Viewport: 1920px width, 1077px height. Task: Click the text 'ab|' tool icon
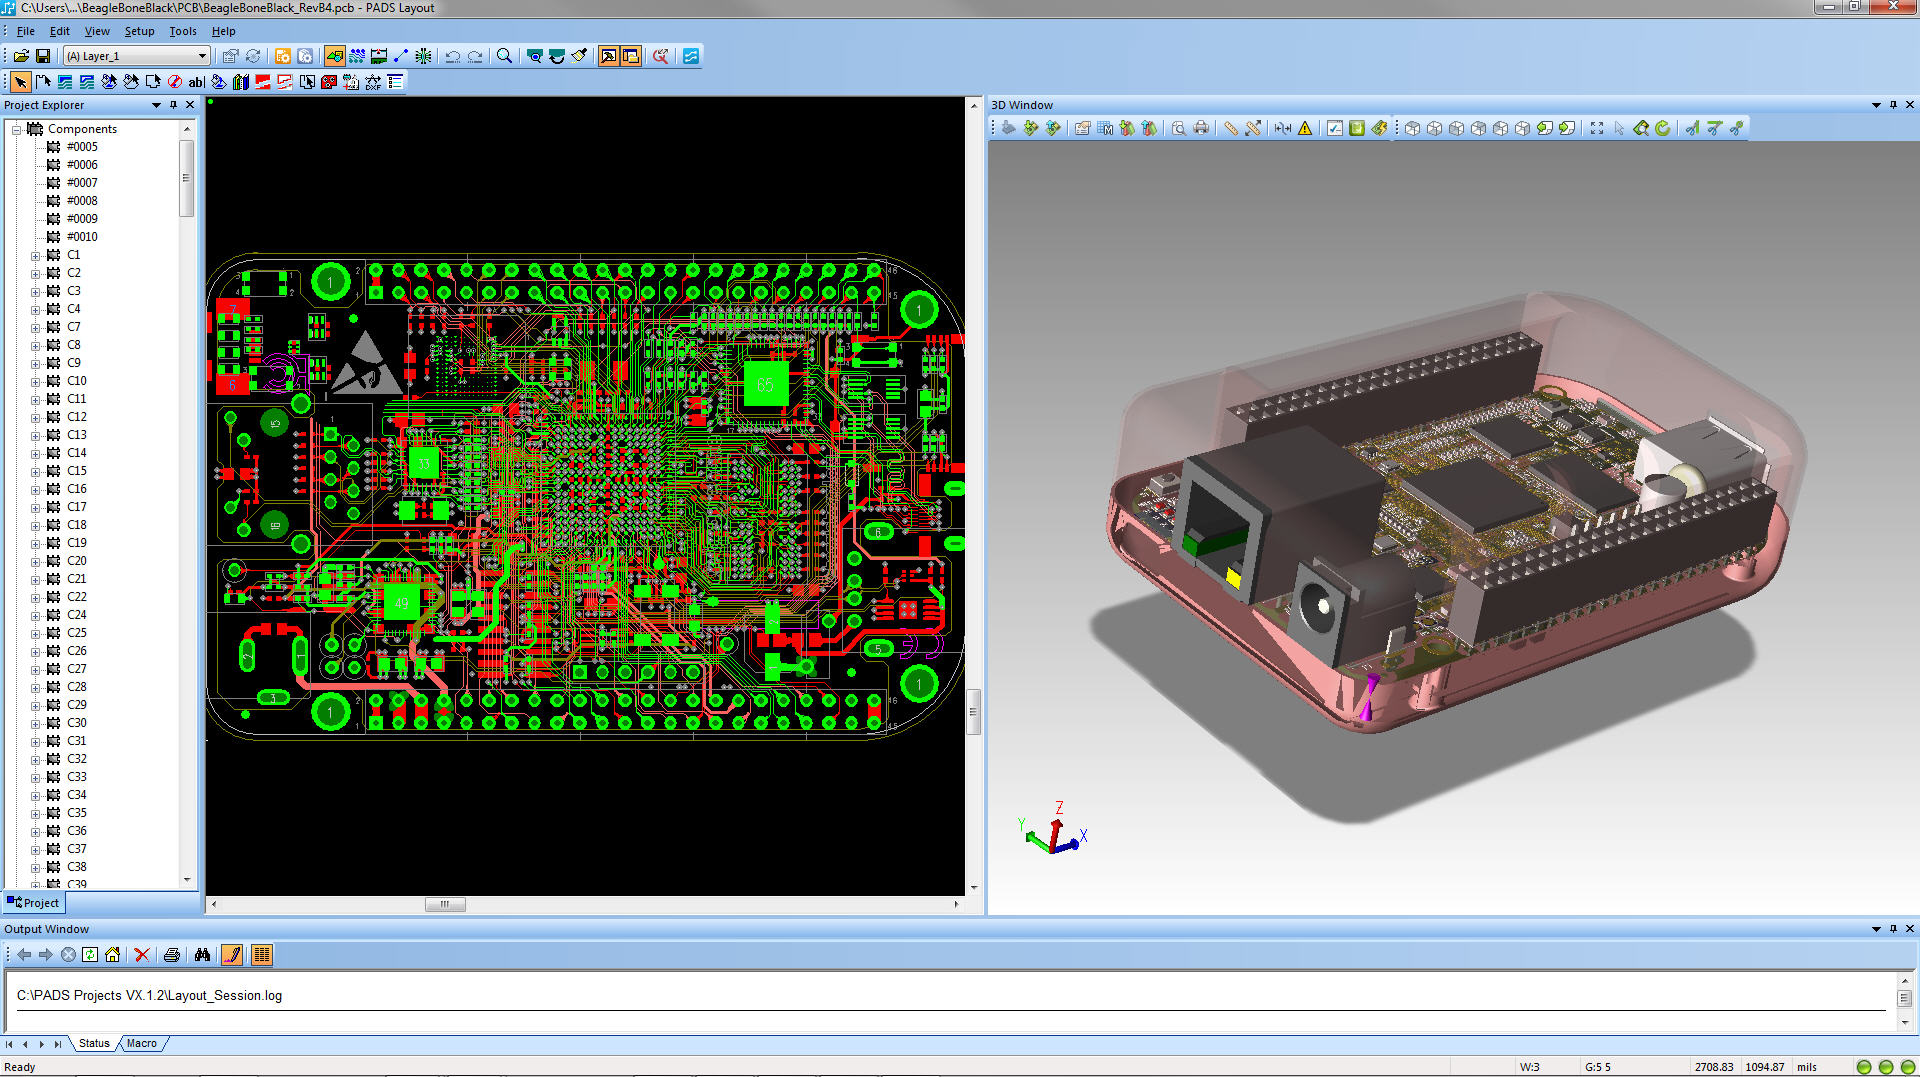[196, 82]
